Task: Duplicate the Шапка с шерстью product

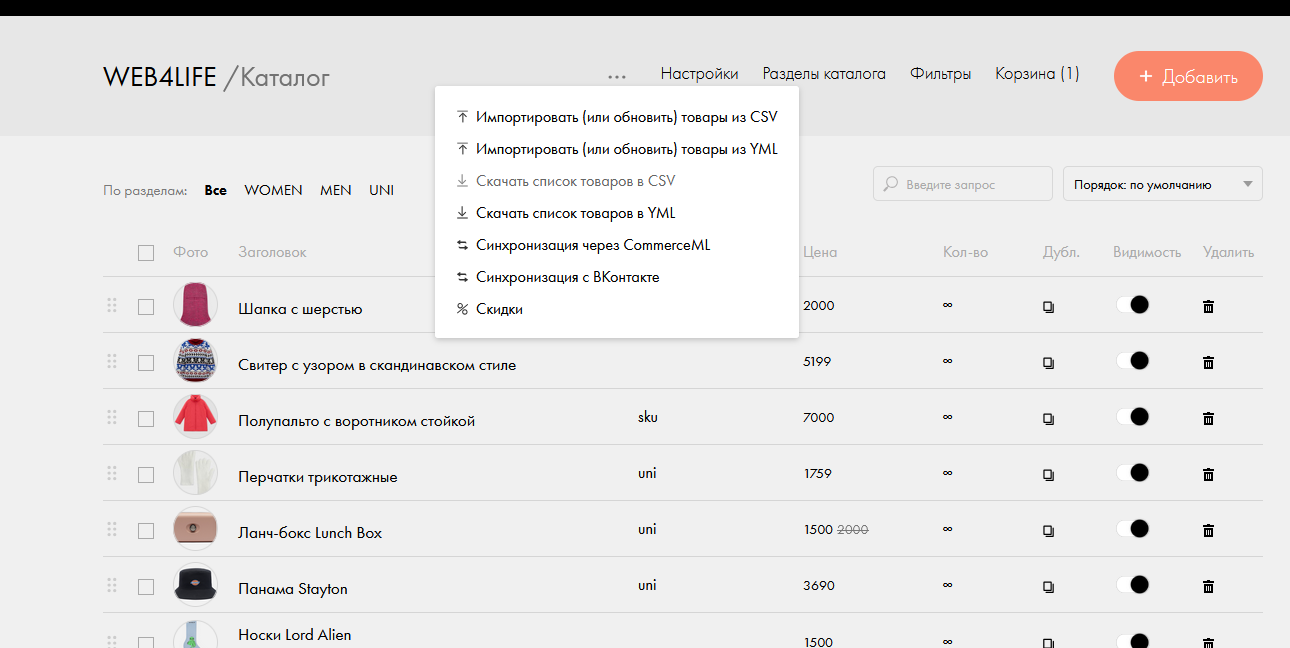Action: coord(1048,307)
